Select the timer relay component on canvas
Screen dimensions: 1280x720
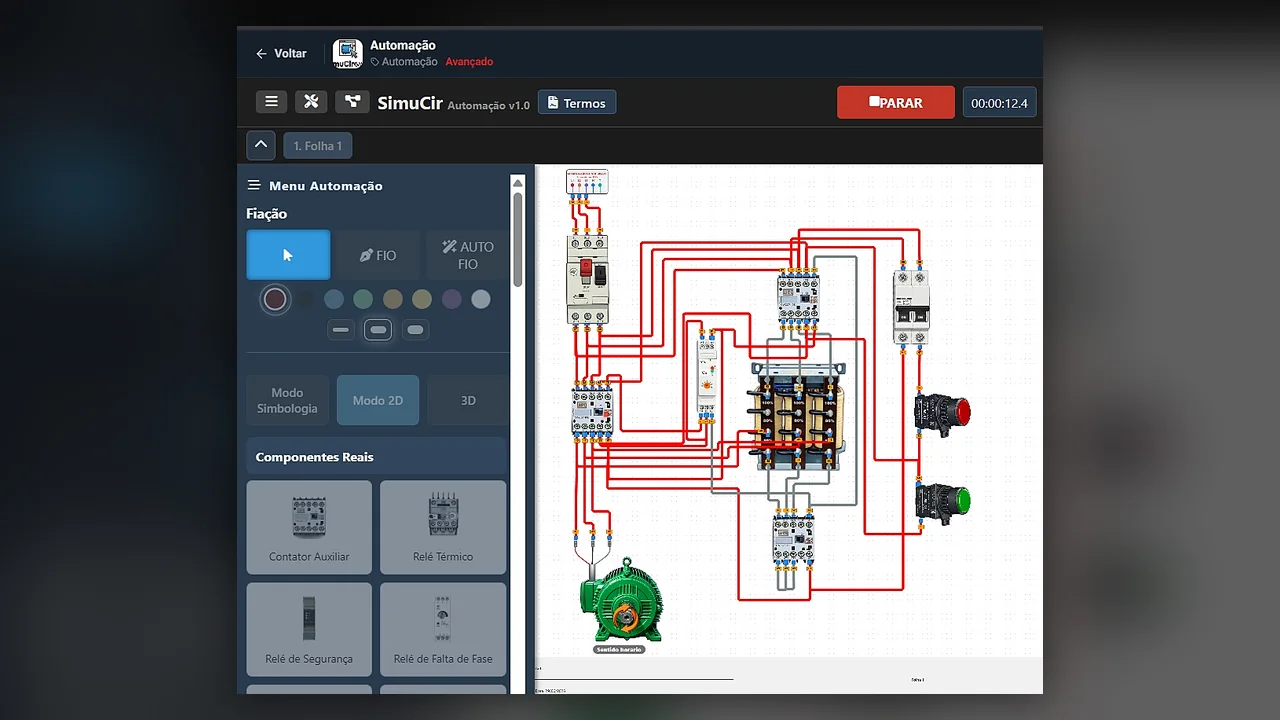point(707,376)
